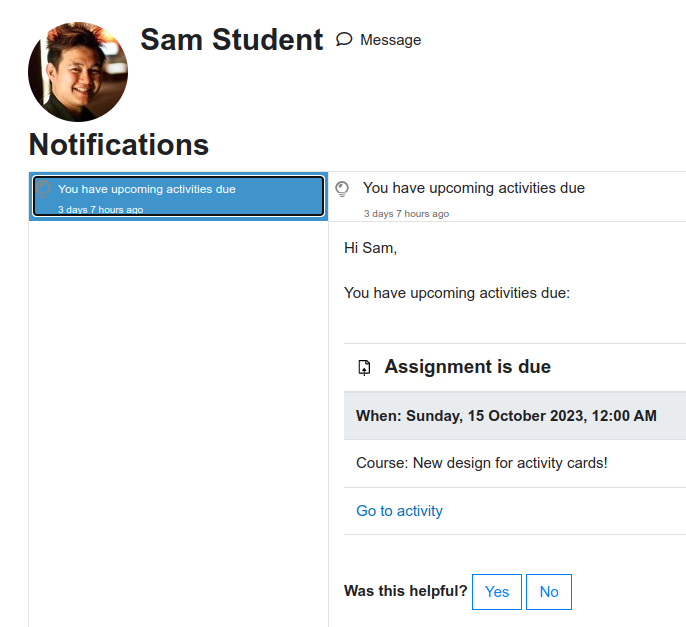Image resolution: width=686 pixels, height=627 pixels.
Task: Click the lightbulb icon in selected notification
Action: click(x=43, y=189)
